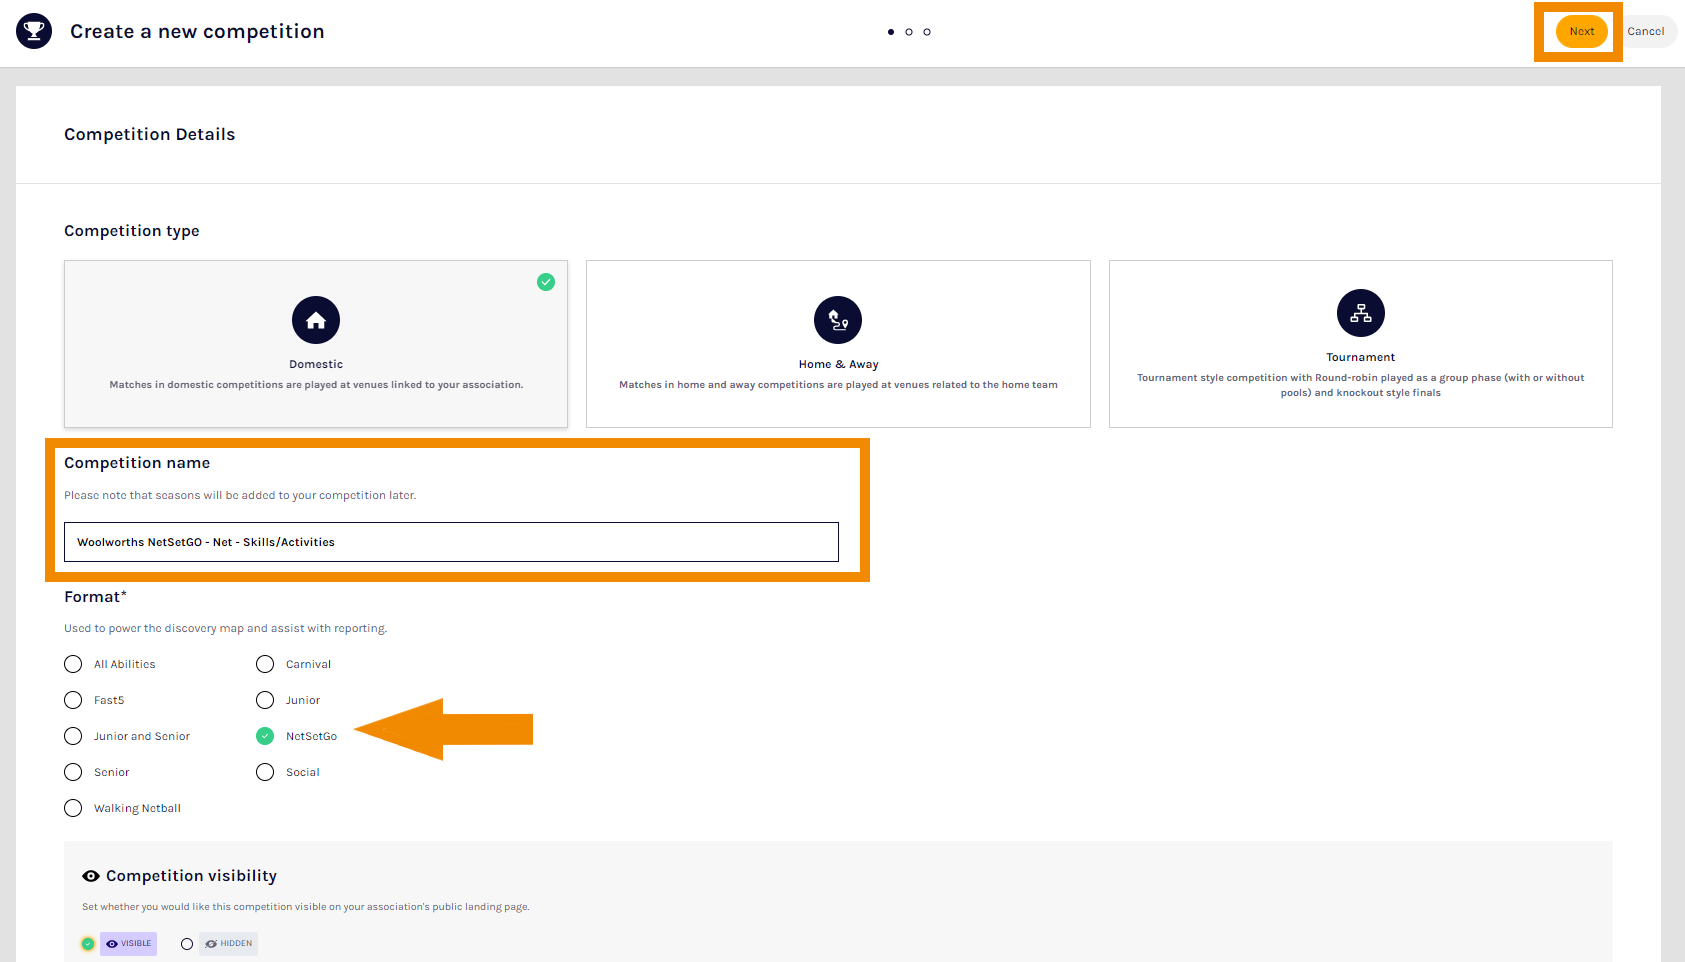Select the Tournament bracket icon
This screenshot has height=962, width=1685.
(1360, 313)
